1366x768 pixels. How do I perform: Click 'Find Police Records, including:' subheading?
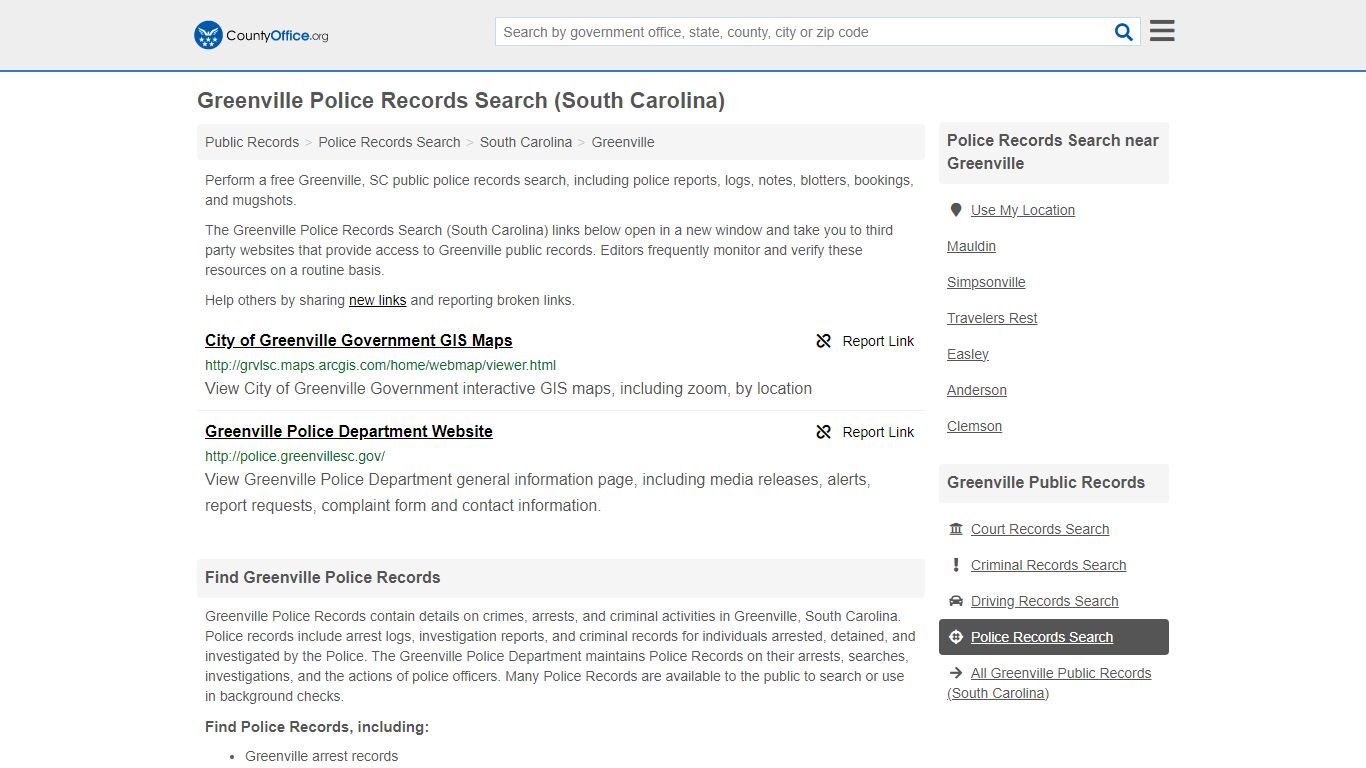point(317,727)
